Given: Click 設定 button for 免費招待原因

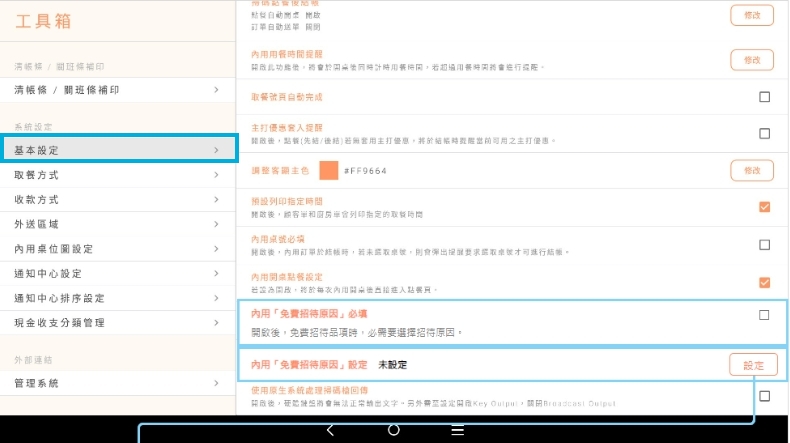Looking at the screenshot, I should click(x=752, y=365).
